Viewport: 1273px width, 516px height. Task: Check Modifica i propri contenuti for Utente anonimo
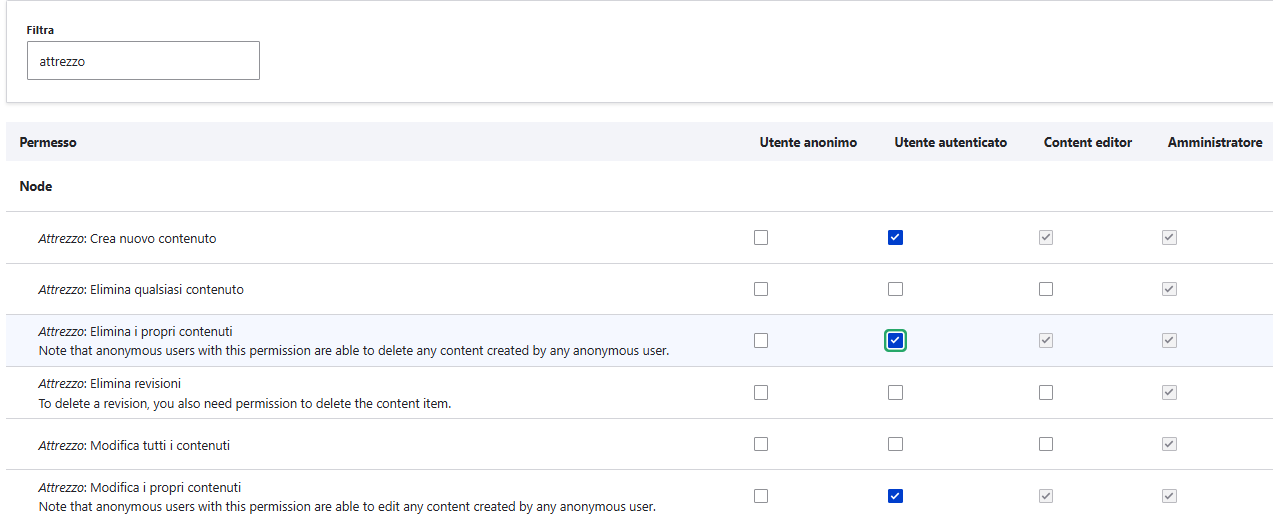tap(761, 496)
